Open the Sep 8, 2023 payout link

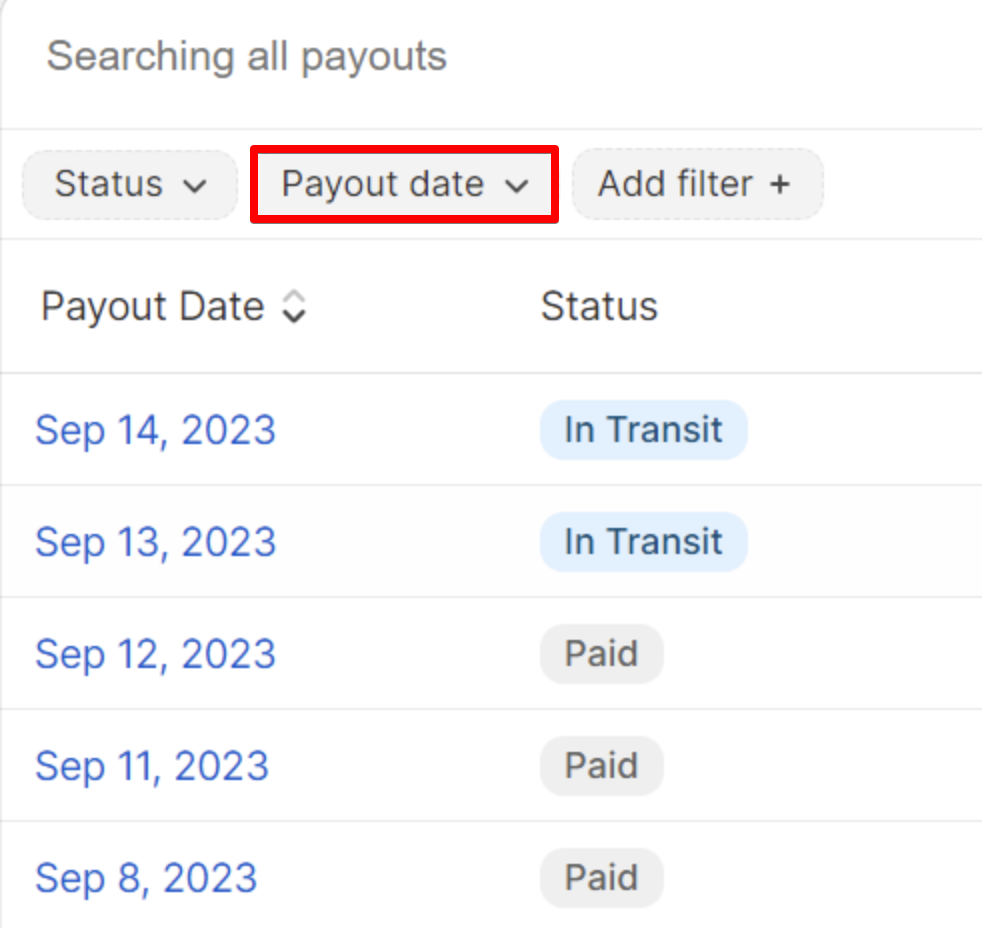click(x=146, y=878)
